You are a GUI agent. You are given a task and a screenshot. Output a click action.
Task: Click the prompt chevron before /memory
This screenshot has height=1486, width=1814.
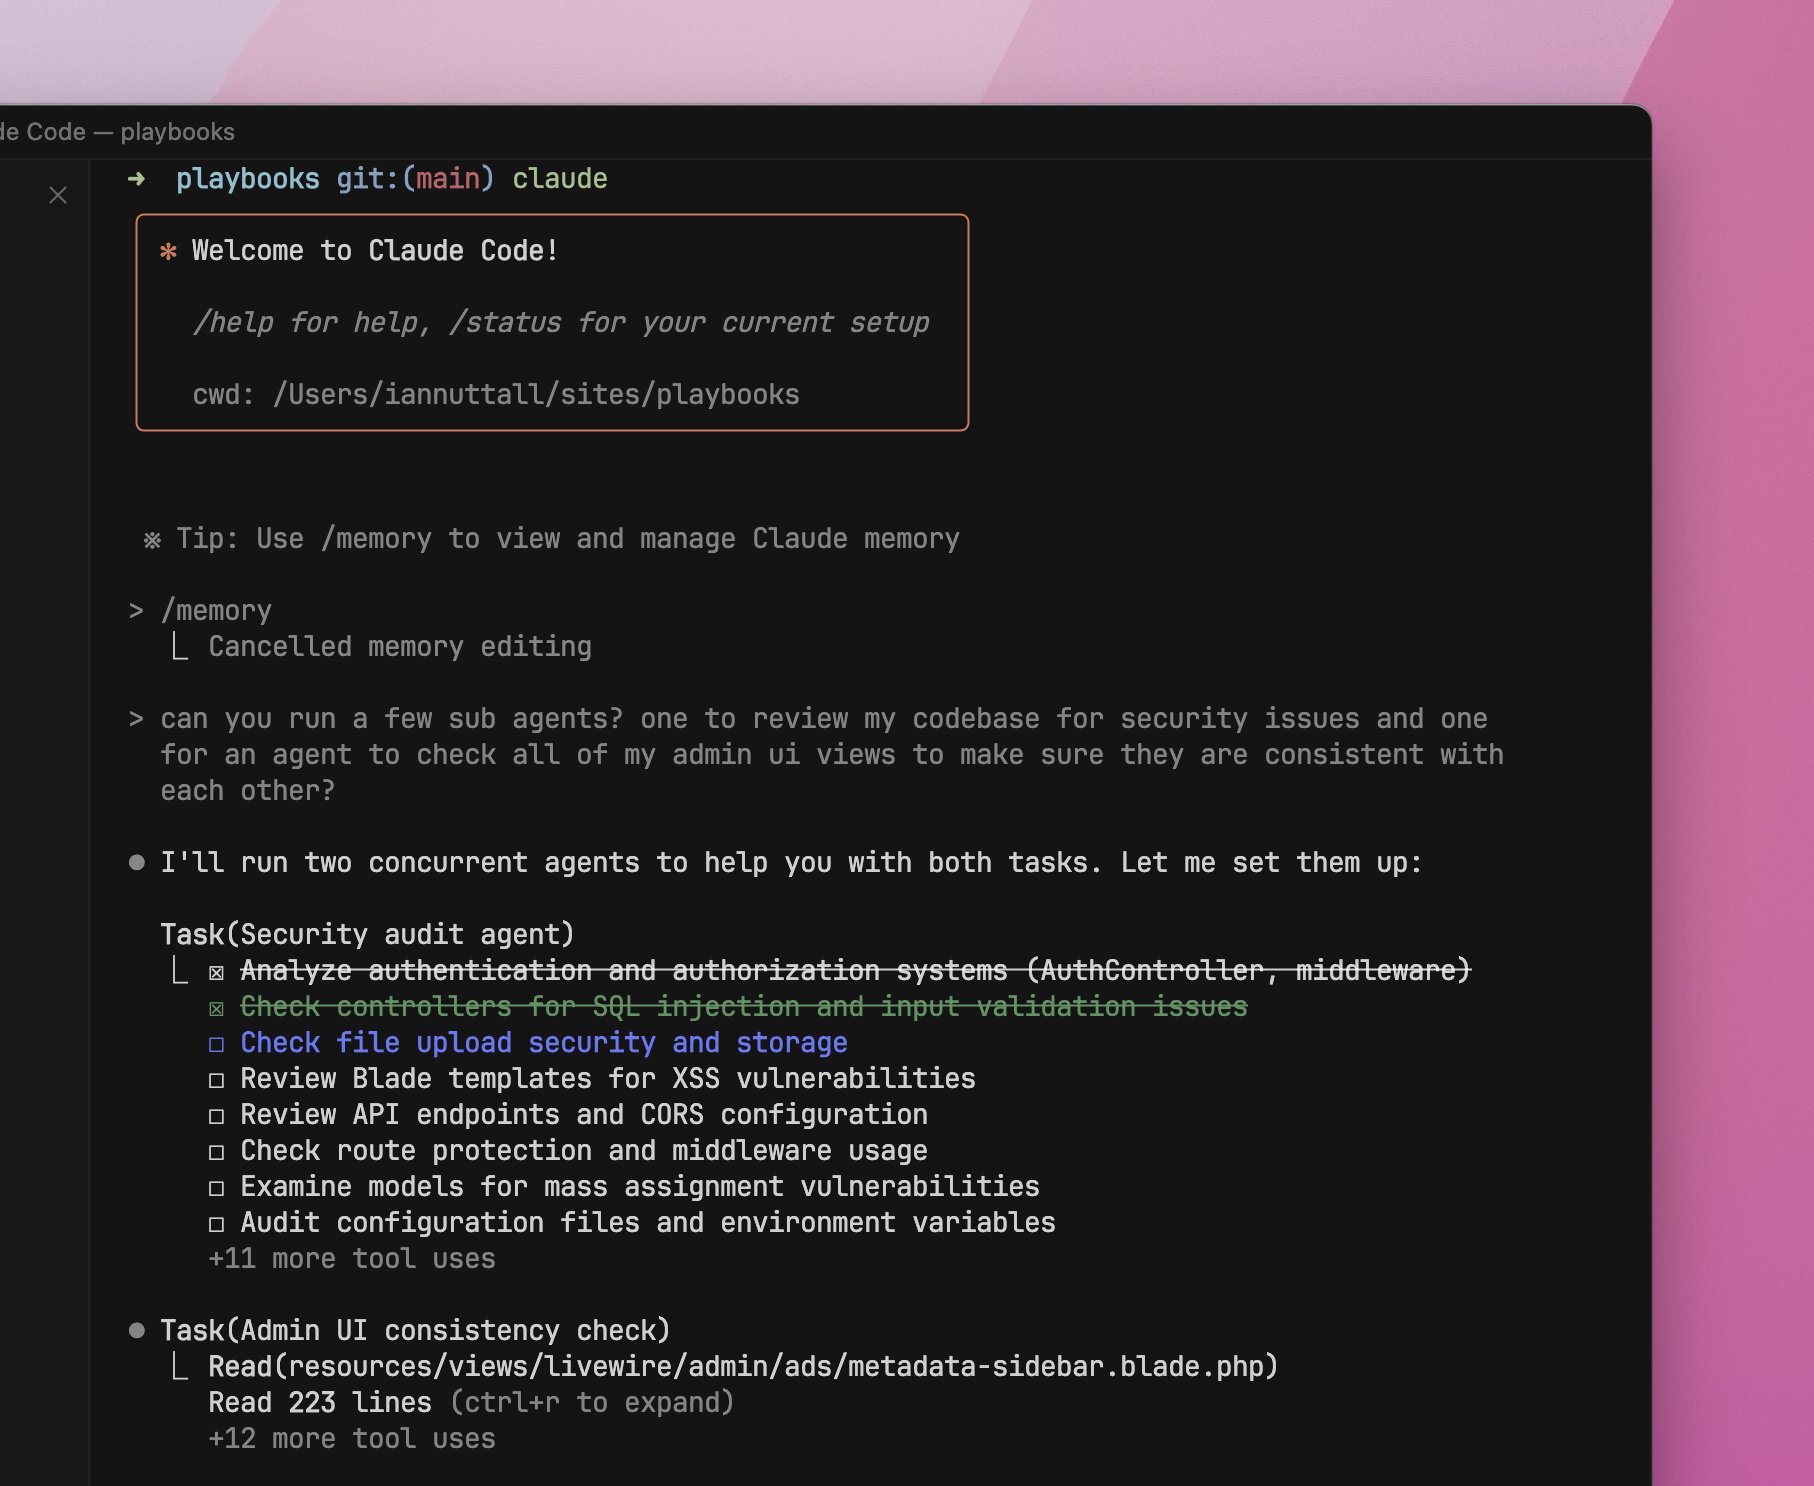point(136,611)
